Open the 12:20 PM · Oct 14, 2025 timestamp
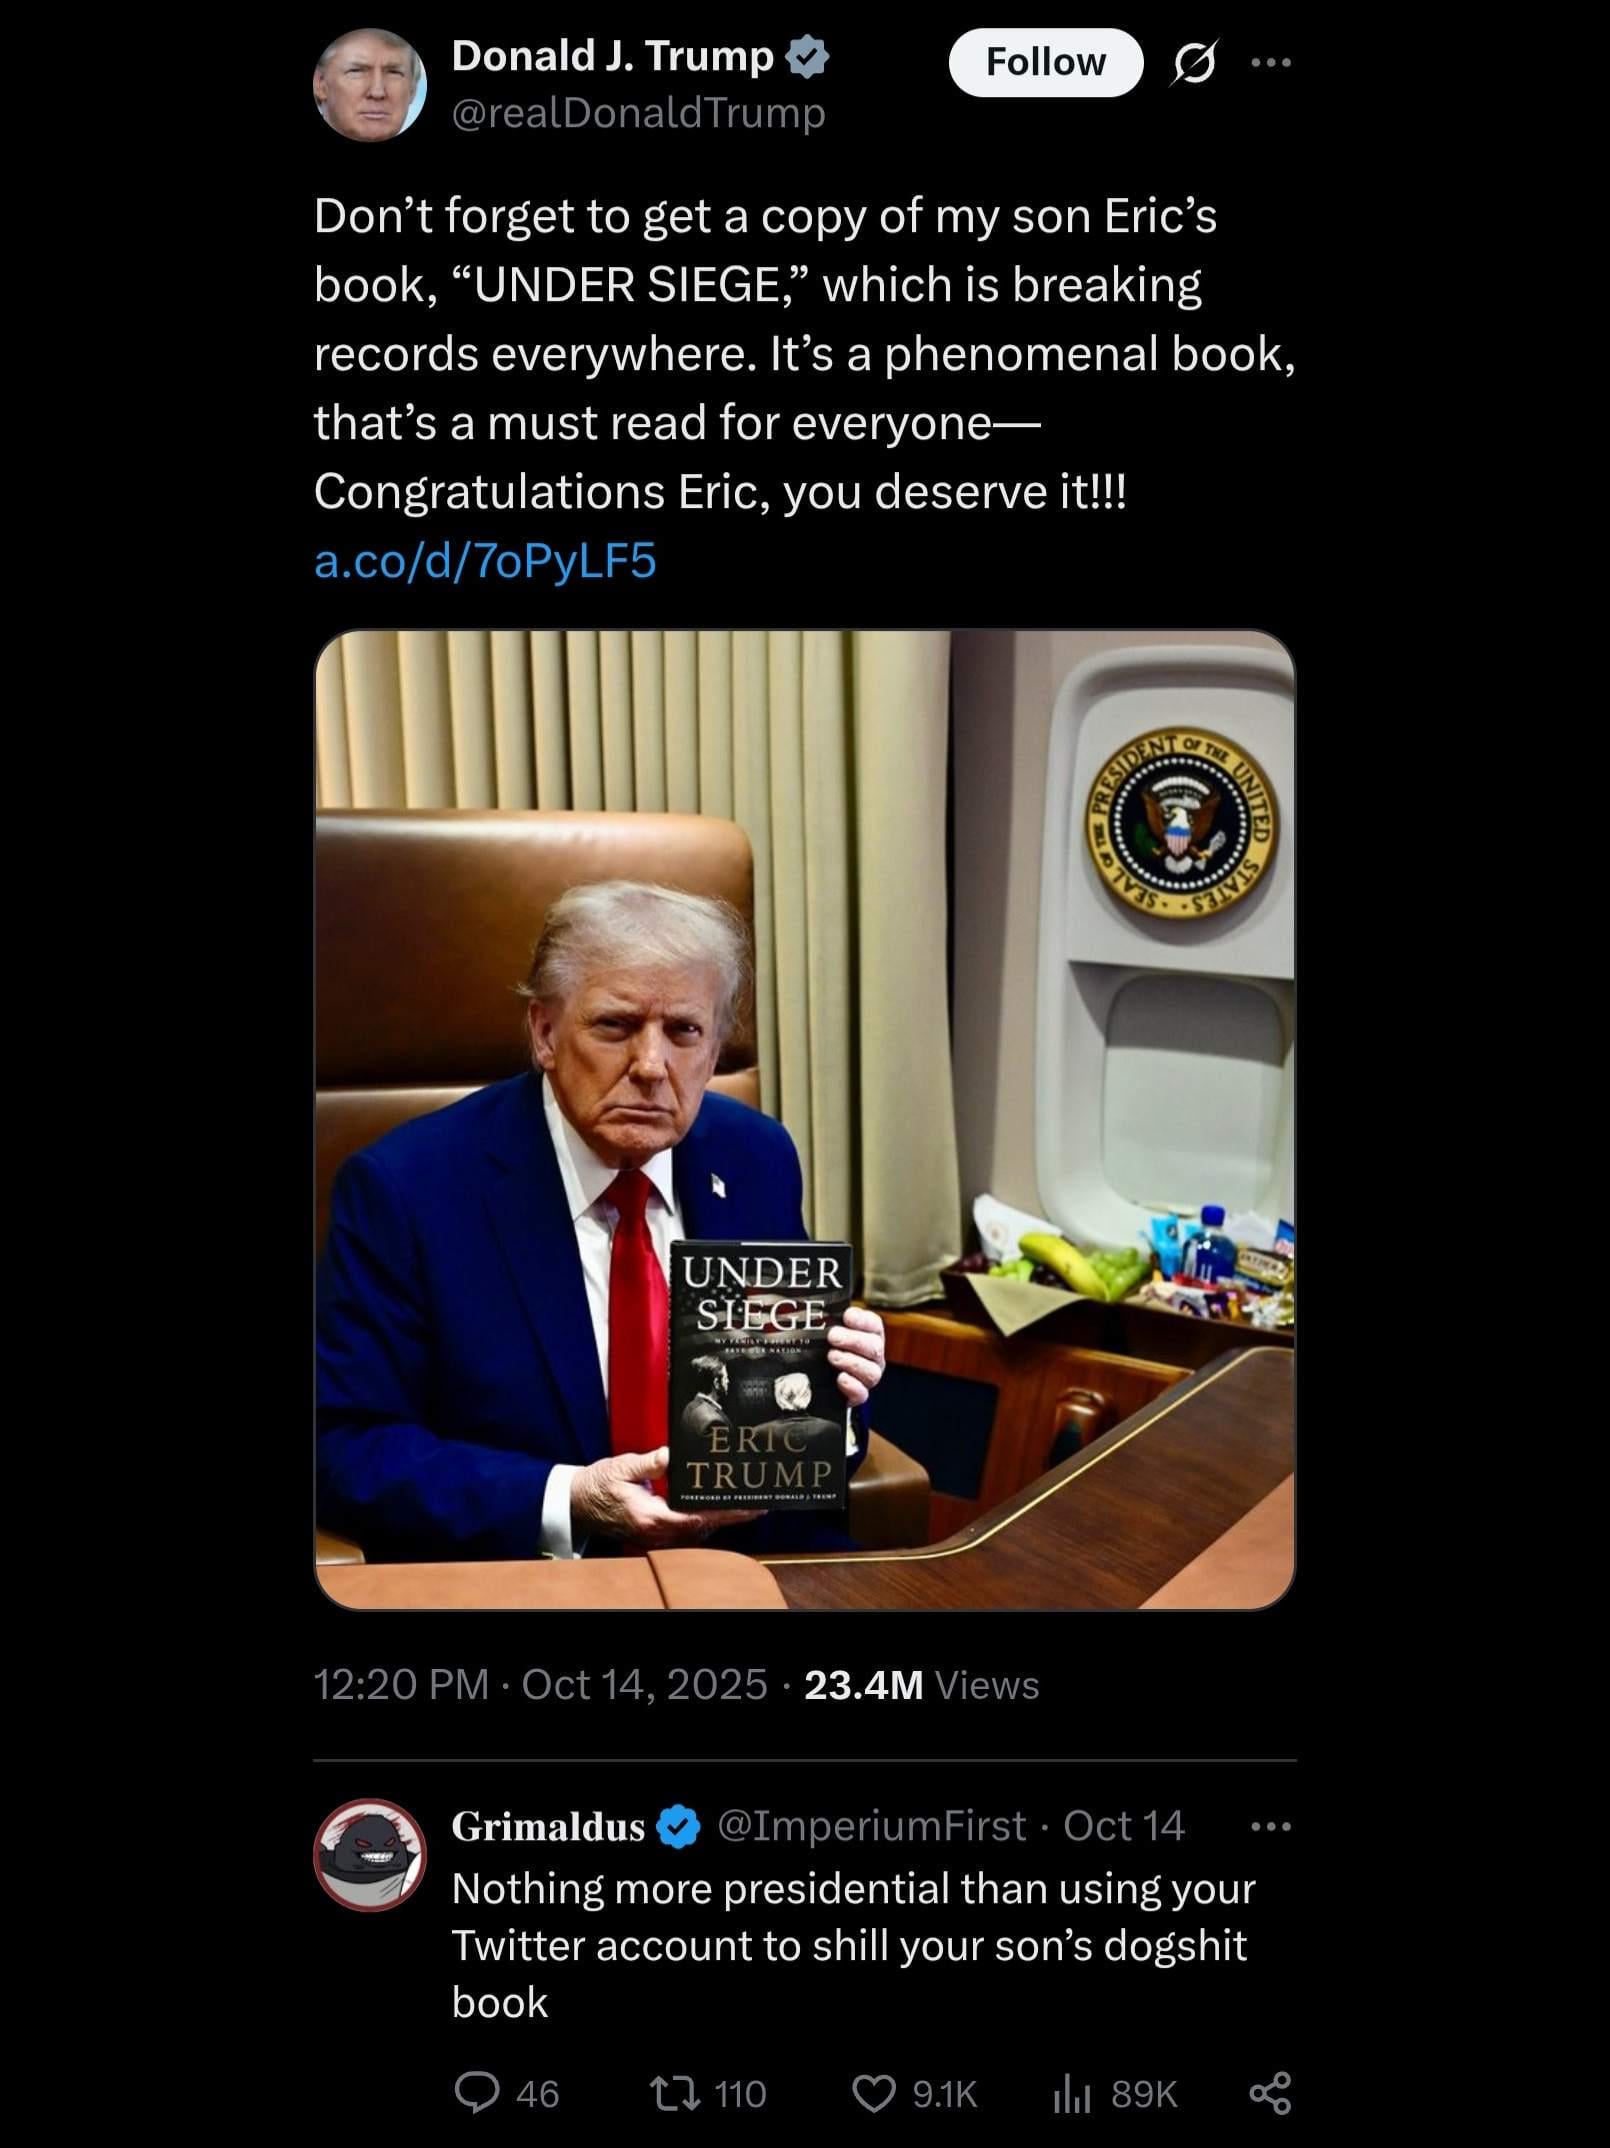Viewport: 1610px width, 2148px height. (540, 1685)
